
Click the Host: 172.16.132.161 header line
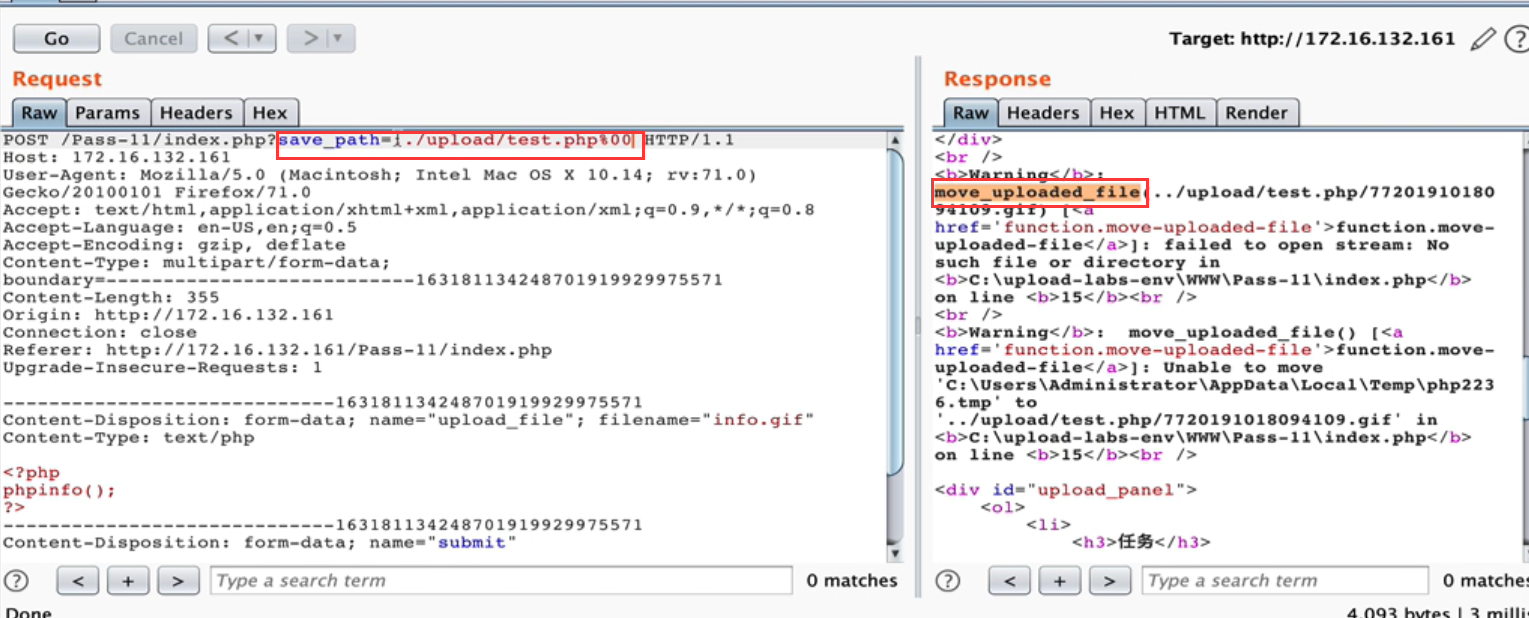116,157
